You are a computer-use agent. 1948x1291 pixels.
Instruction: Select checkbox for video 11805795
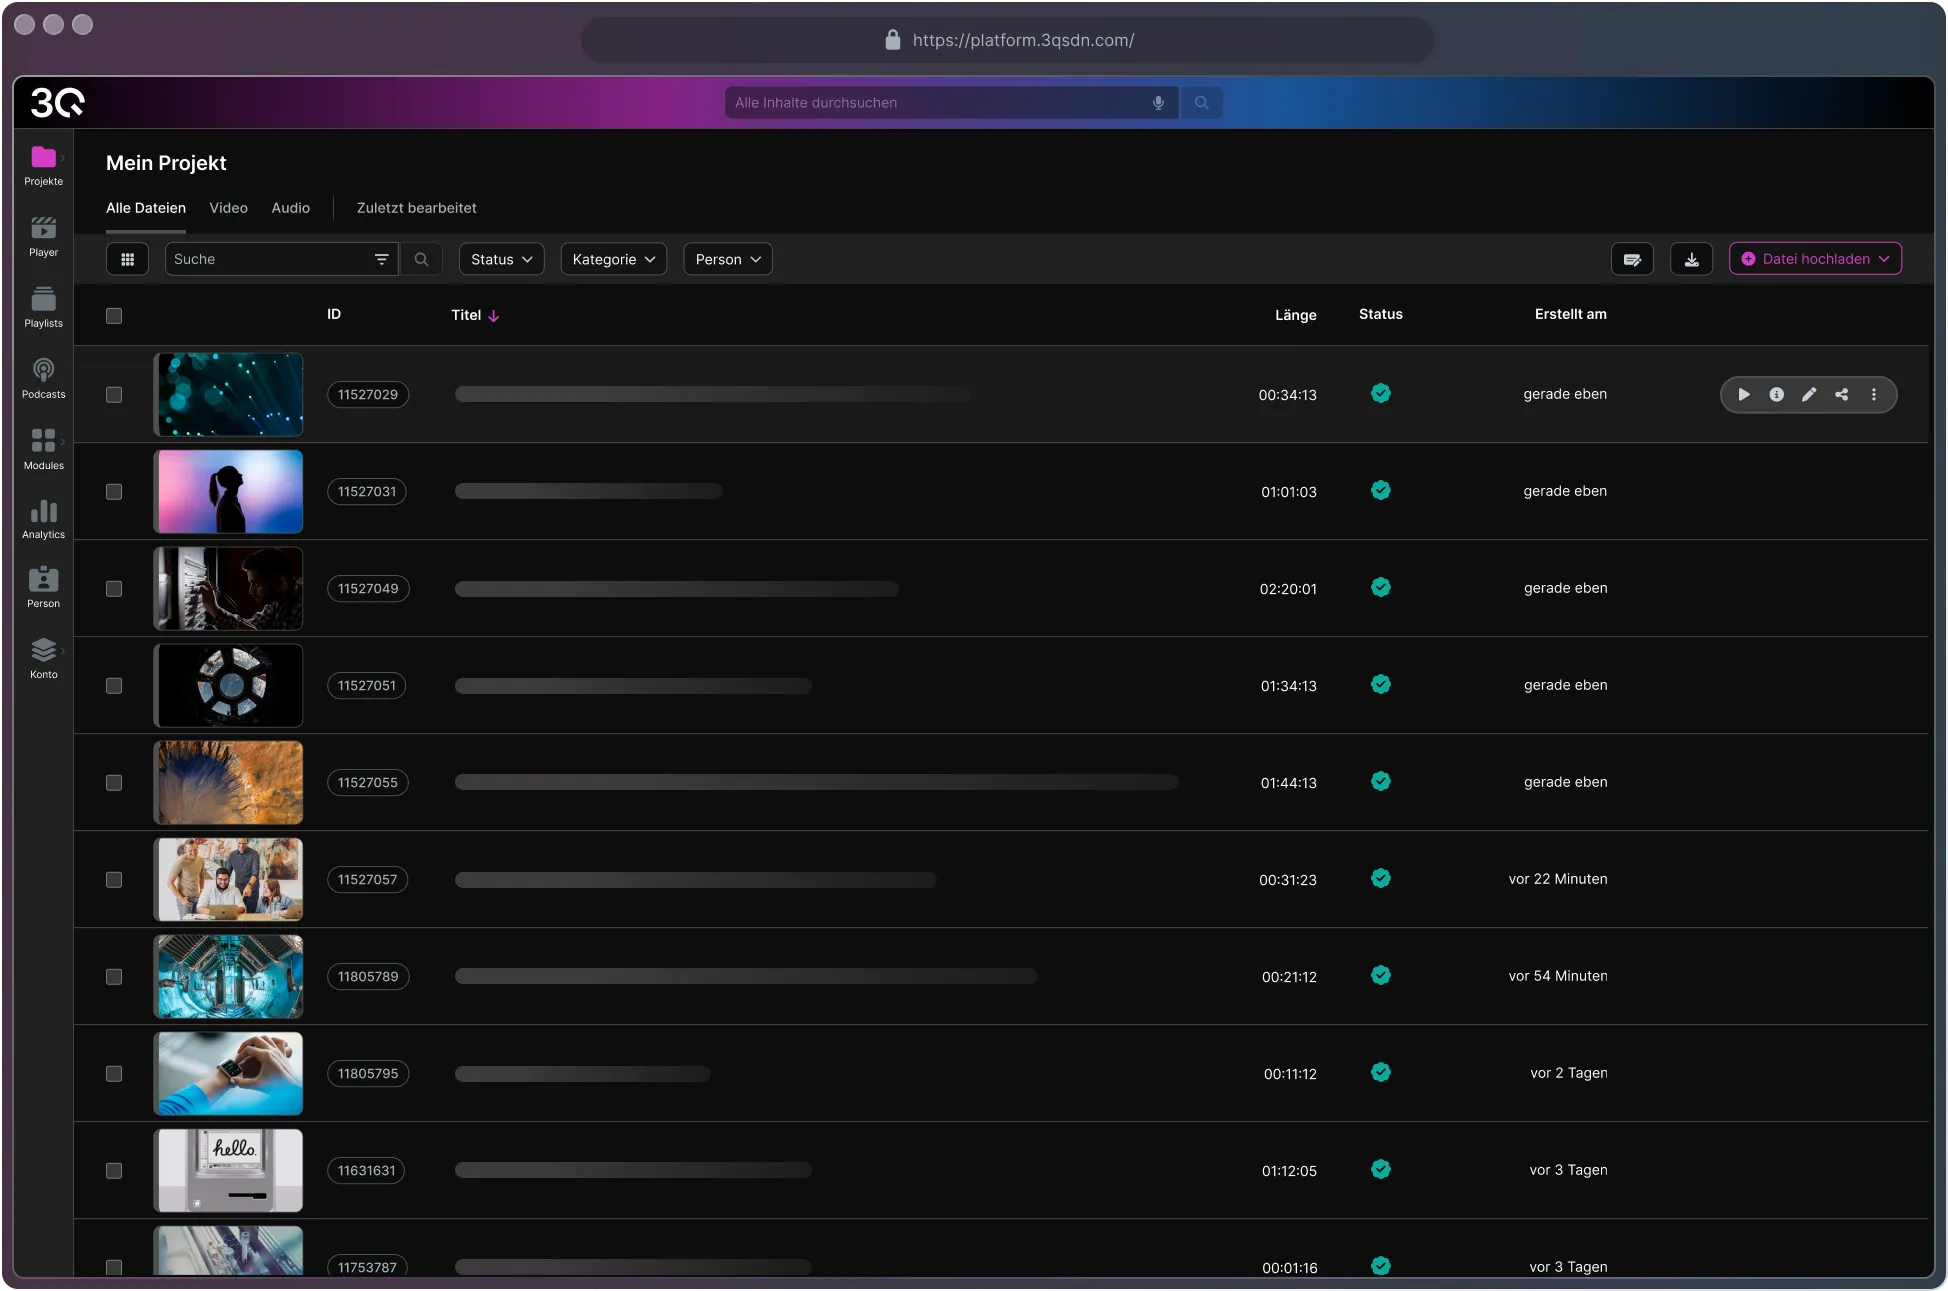114,1074
